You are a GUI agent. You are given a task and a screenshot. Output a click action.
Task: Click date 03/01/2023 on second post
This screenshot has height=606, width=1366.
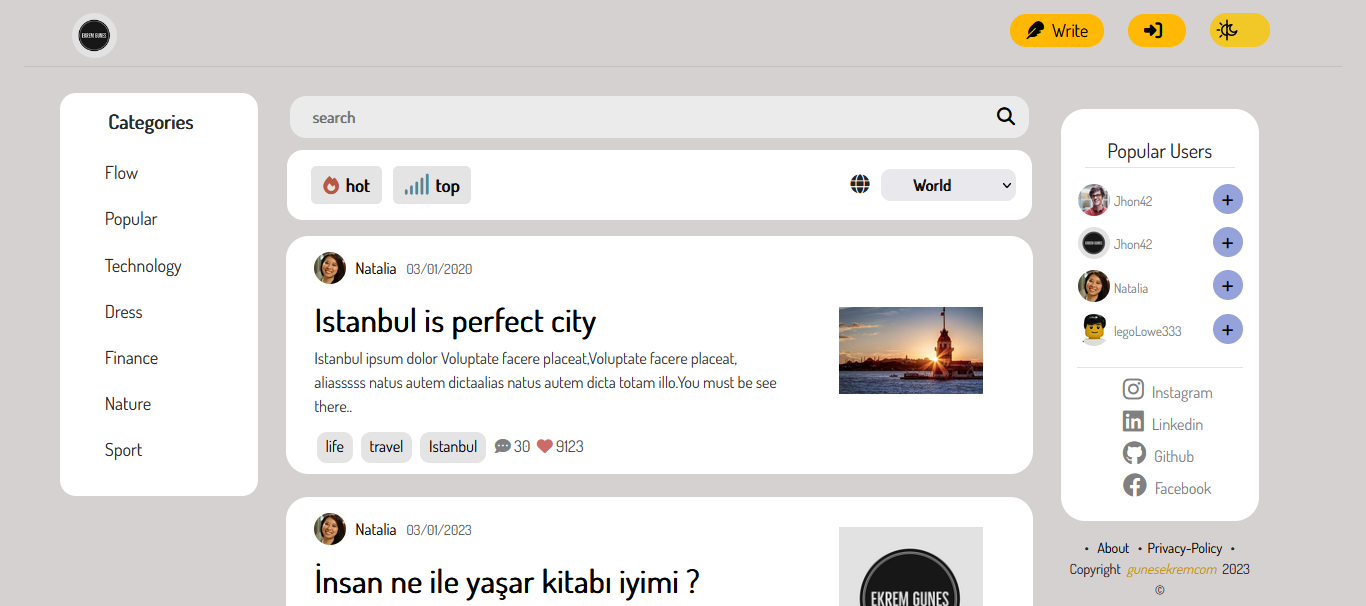point(439,530)
